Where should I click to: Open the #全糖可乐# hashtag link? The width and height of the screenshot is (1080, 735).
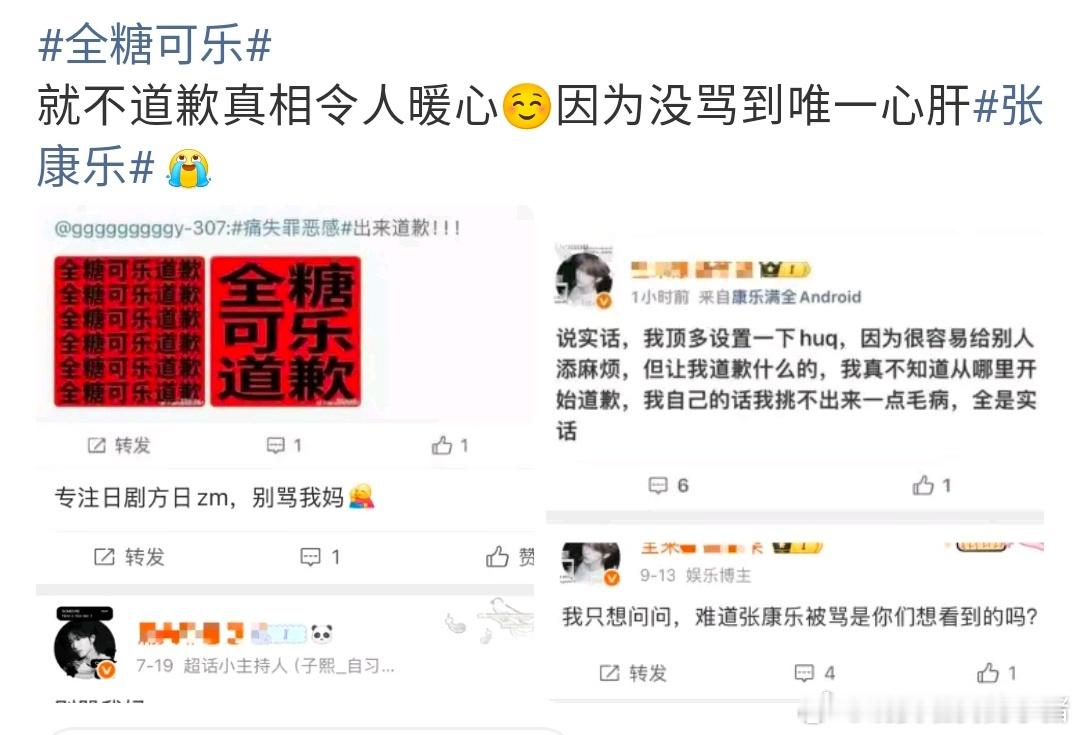[x=154, y=44]
